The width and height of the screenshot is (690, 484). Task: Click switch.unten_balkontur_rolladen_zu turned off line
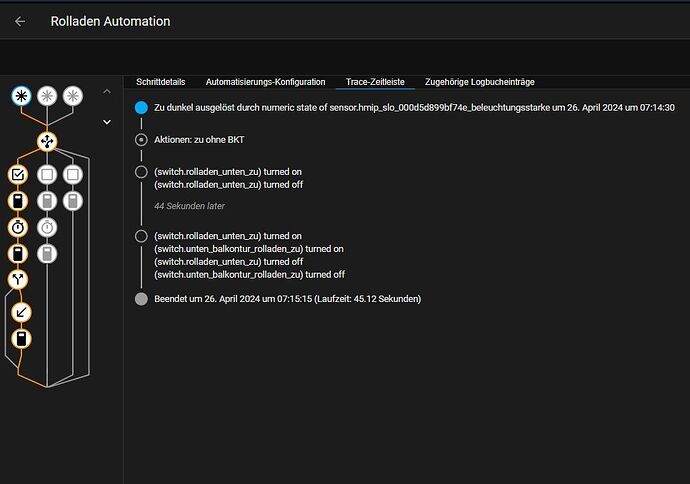[250, 275]
